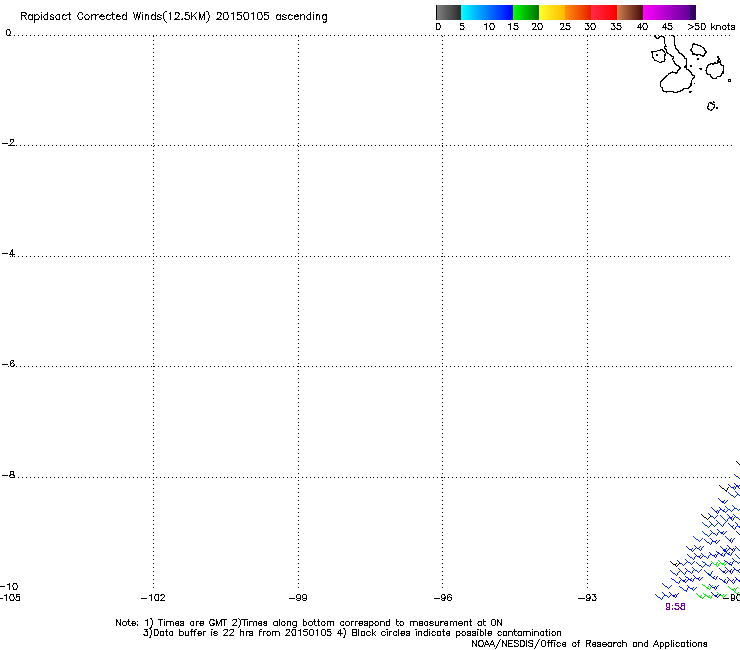This screenshot has height=650, width=740.
Task: Click the -10 latitude axis label
Action: tap(9, 587)
